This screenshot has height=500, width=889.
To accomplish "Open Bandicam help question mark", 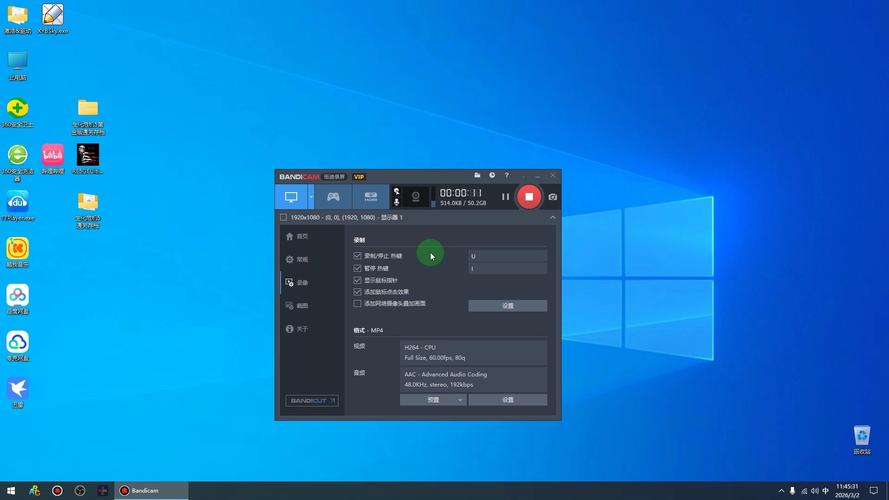I will (x=507, y=176).
